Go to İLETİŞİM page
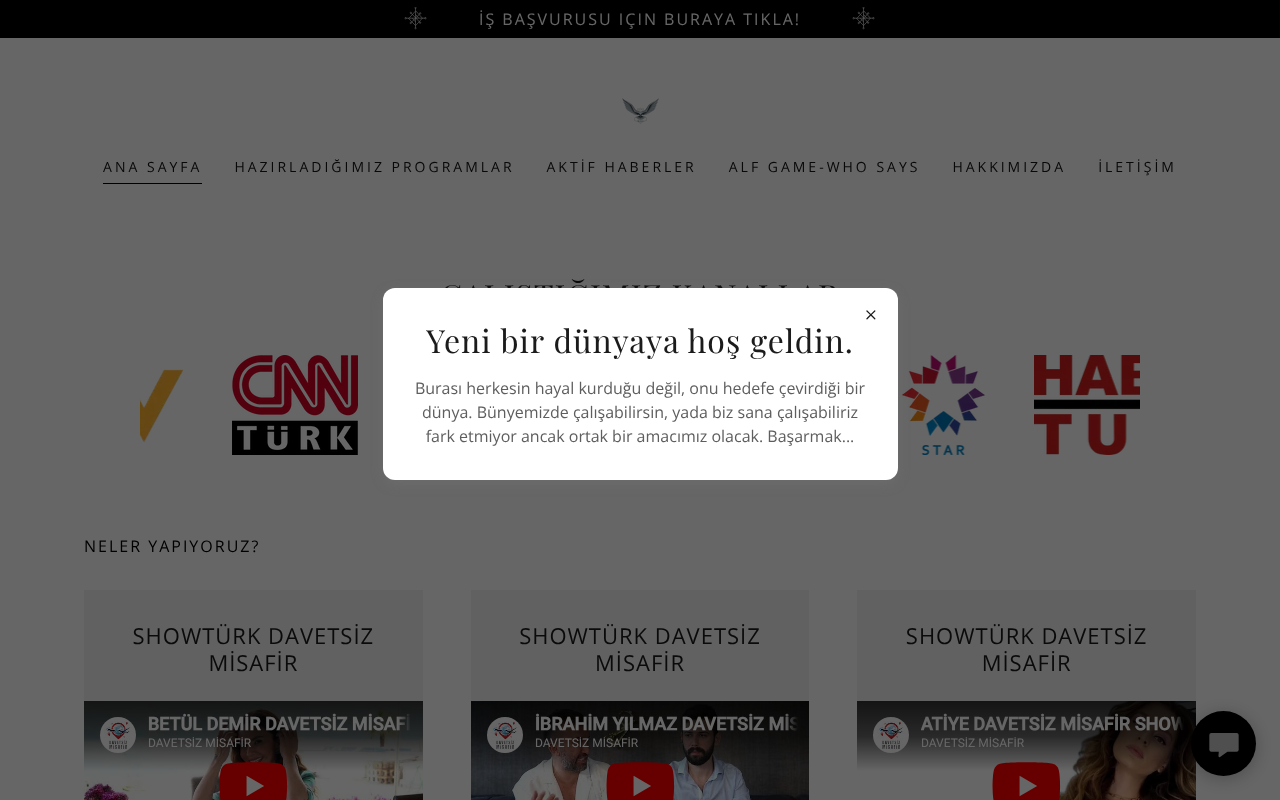The image size is (1280, 800). (1137, 167)
